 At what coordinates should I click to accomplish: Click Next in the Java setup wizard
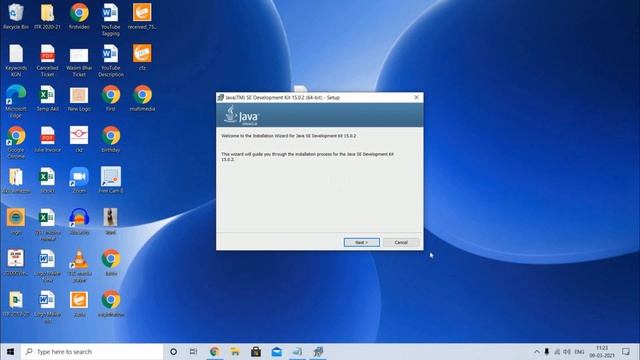362,242
